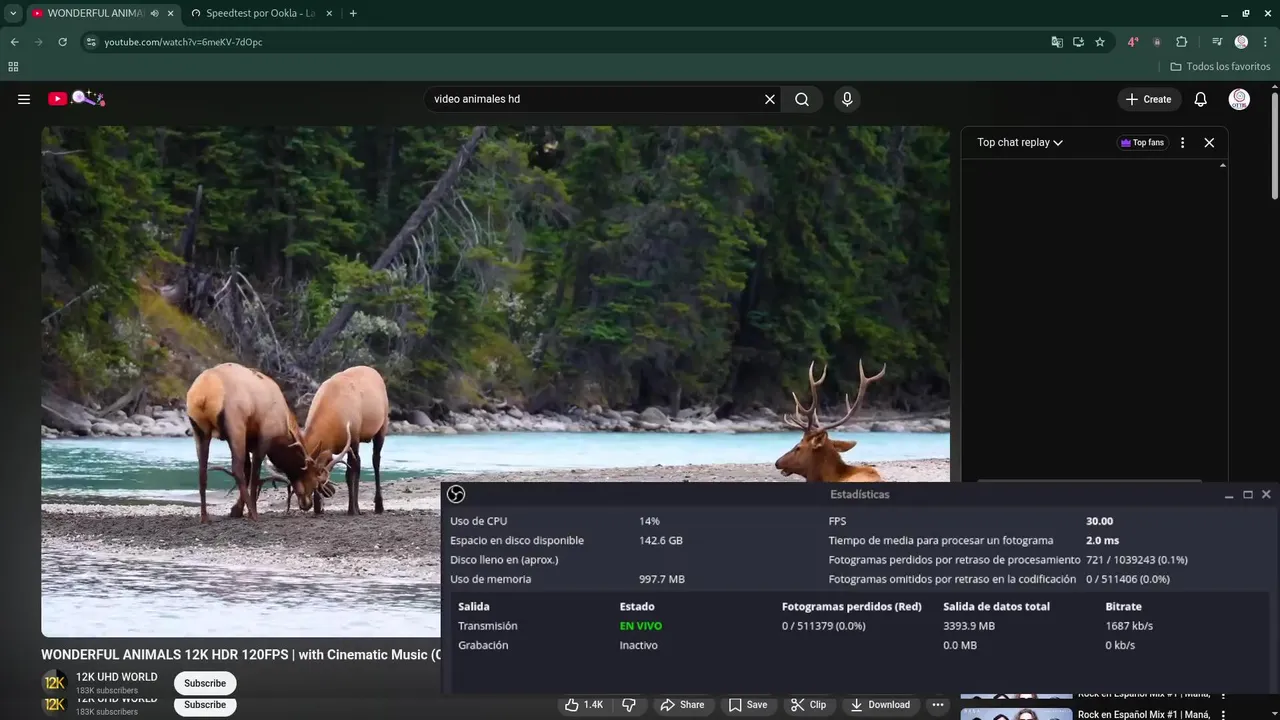1280x720 pixels.
Task: Click the total data output 3393.9 MB
Action: point(969,626)
